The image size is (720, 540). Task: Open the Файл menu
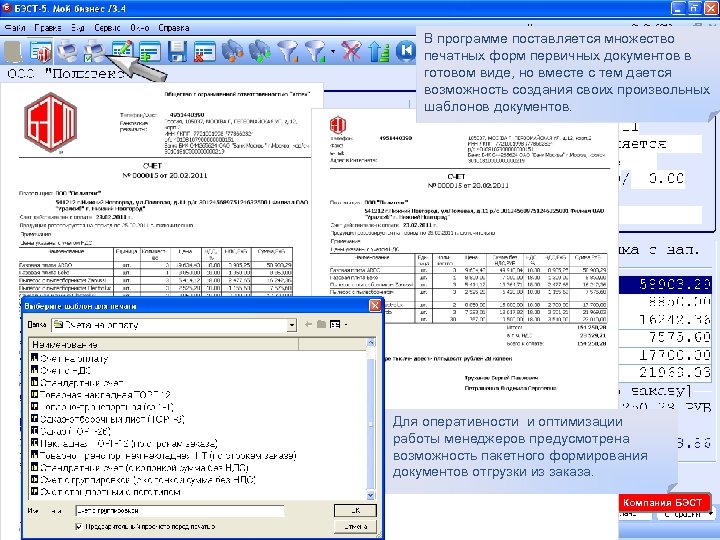click(15, 28)
